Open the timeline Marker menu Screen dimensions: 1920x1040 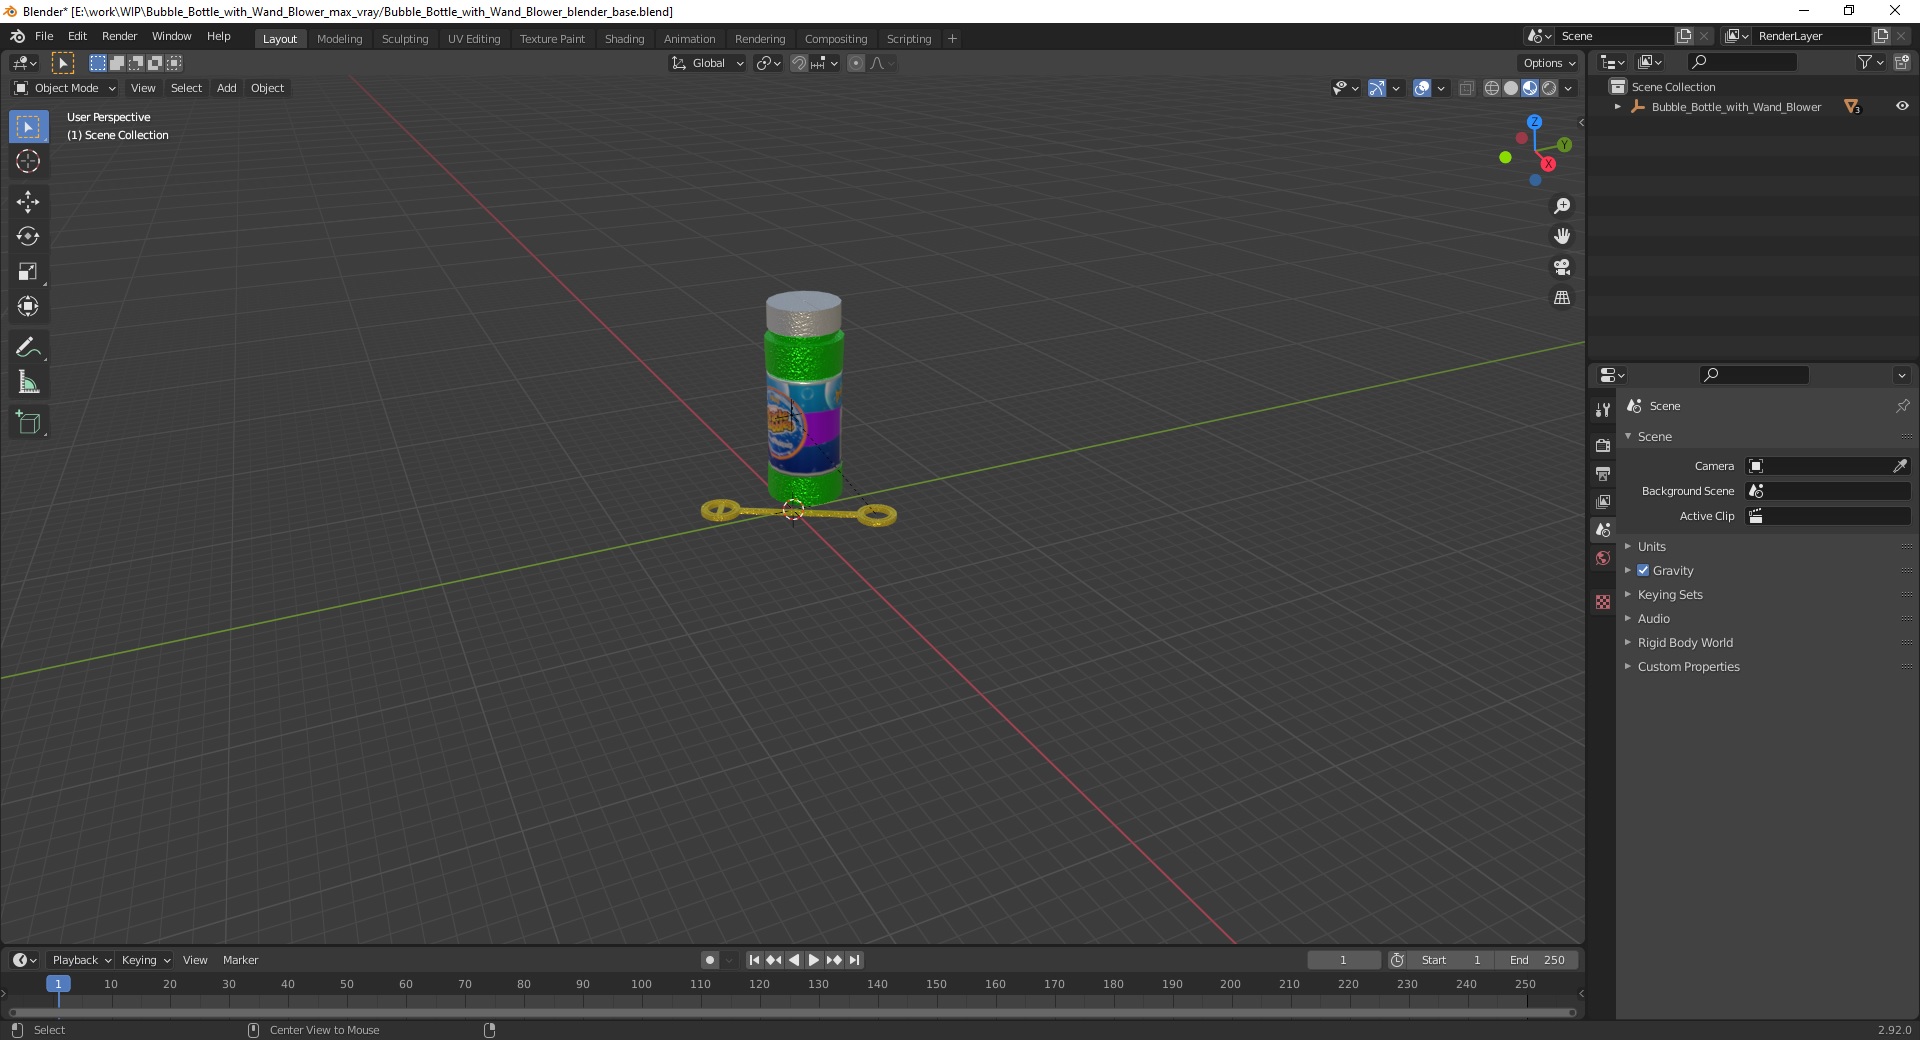[x=240, y=960]
